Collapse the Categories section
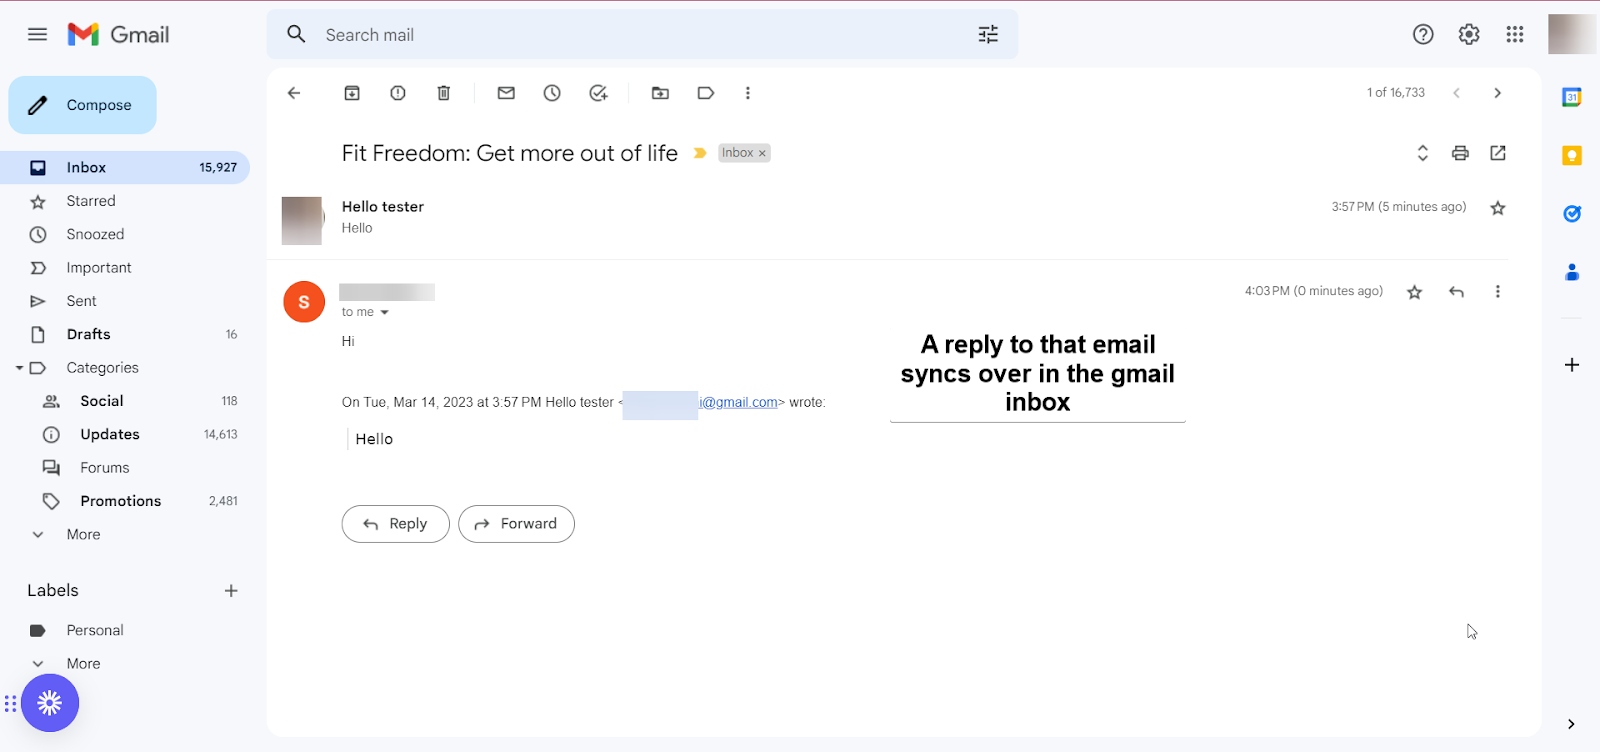The width and height of the screenshot is (1600, 752). (19, 368)
